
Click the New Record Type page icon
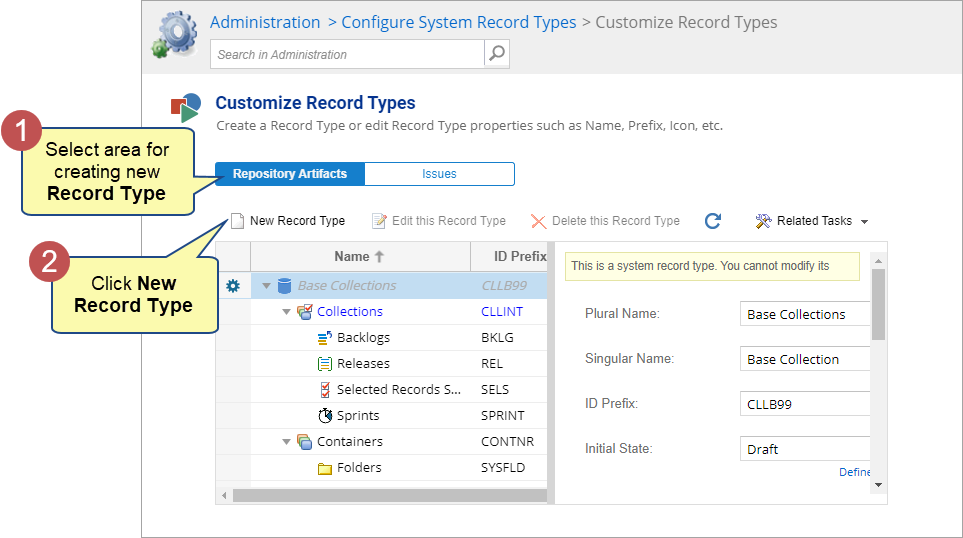point(237,221)
